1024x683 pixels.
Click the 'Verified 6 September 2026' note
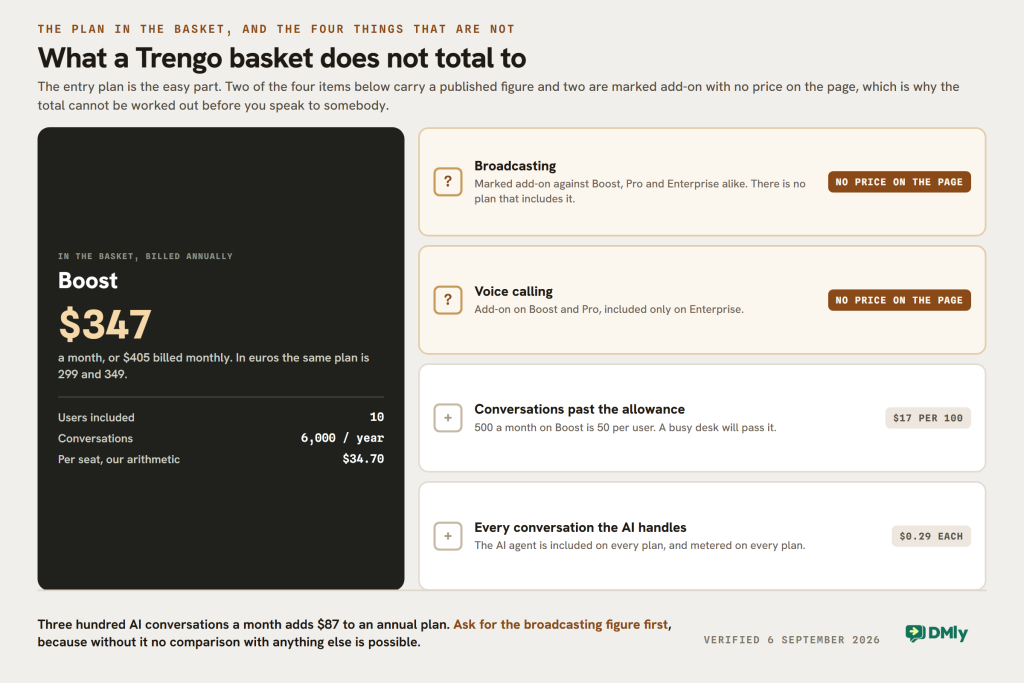point(792,640)
